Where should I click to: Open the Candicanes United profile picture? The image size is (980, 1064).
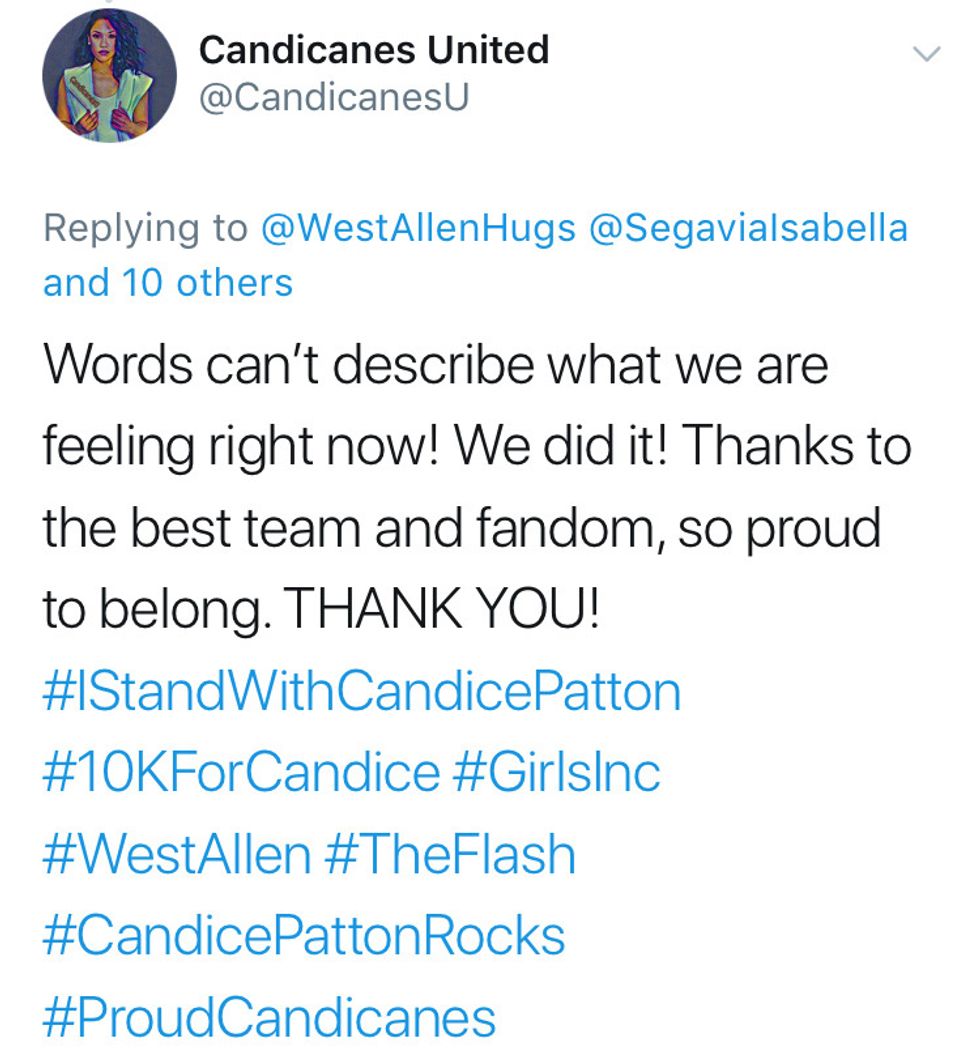109,76
